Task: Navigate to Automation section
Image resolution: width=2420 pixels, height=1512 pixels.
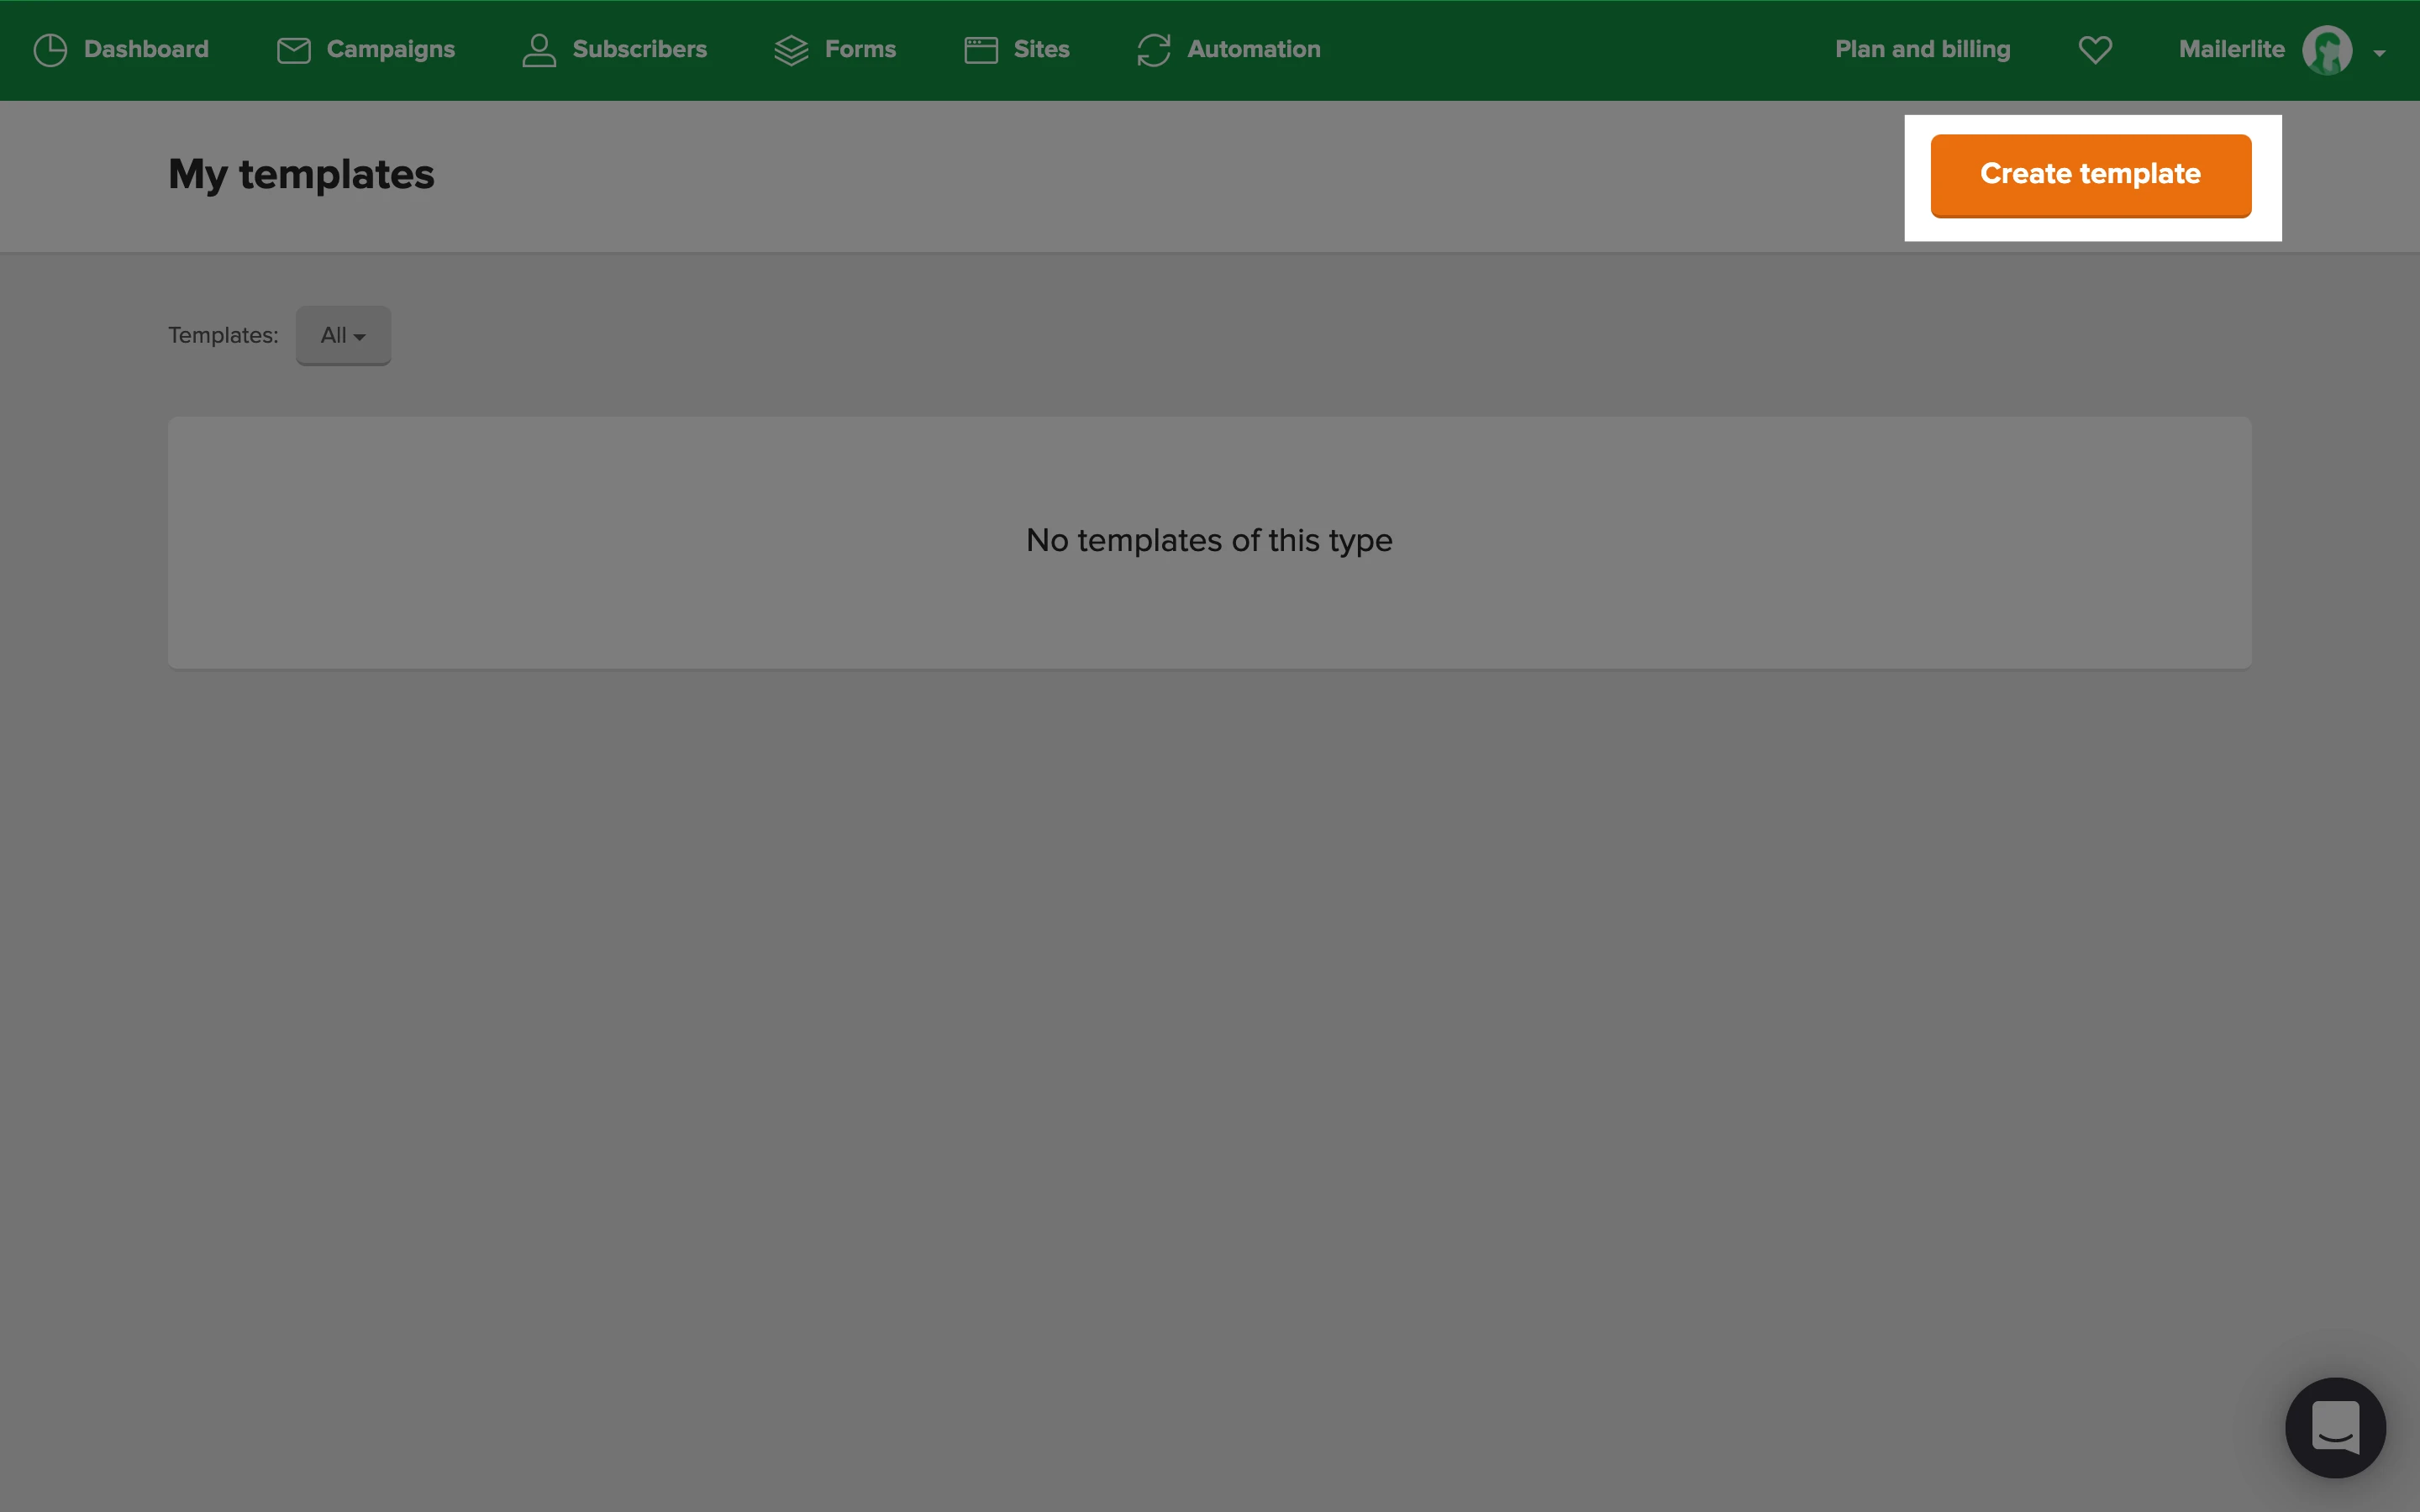Action: coord(1253,50)
